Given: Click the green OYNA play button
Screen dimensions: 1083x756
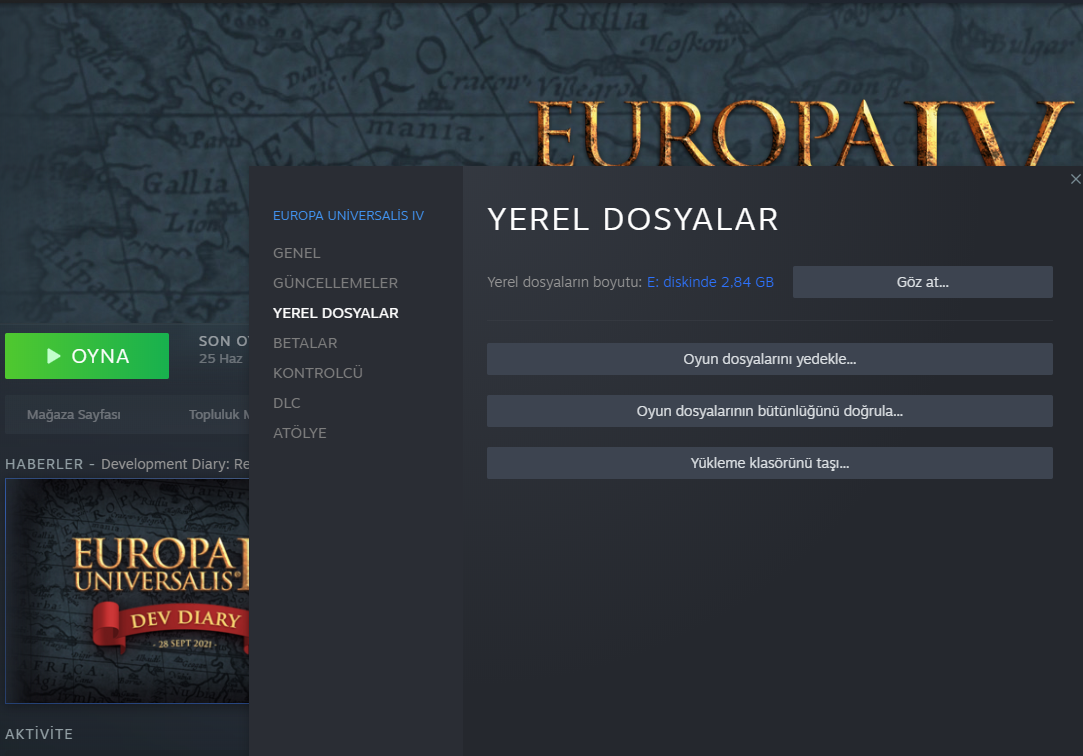Looking at the screenshot, I should point(87,356).
